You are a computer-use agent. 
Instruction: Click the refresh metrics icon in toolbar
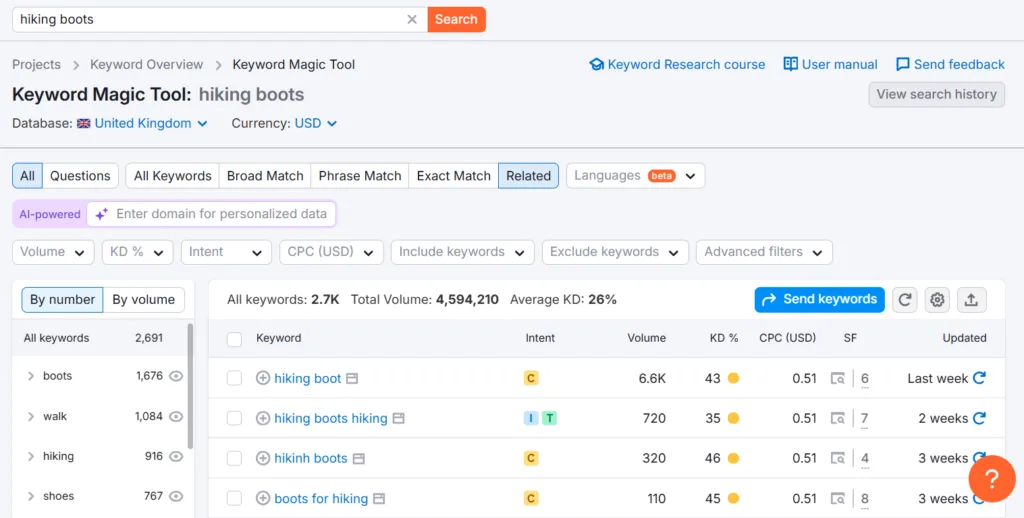[x=904, y=300]
